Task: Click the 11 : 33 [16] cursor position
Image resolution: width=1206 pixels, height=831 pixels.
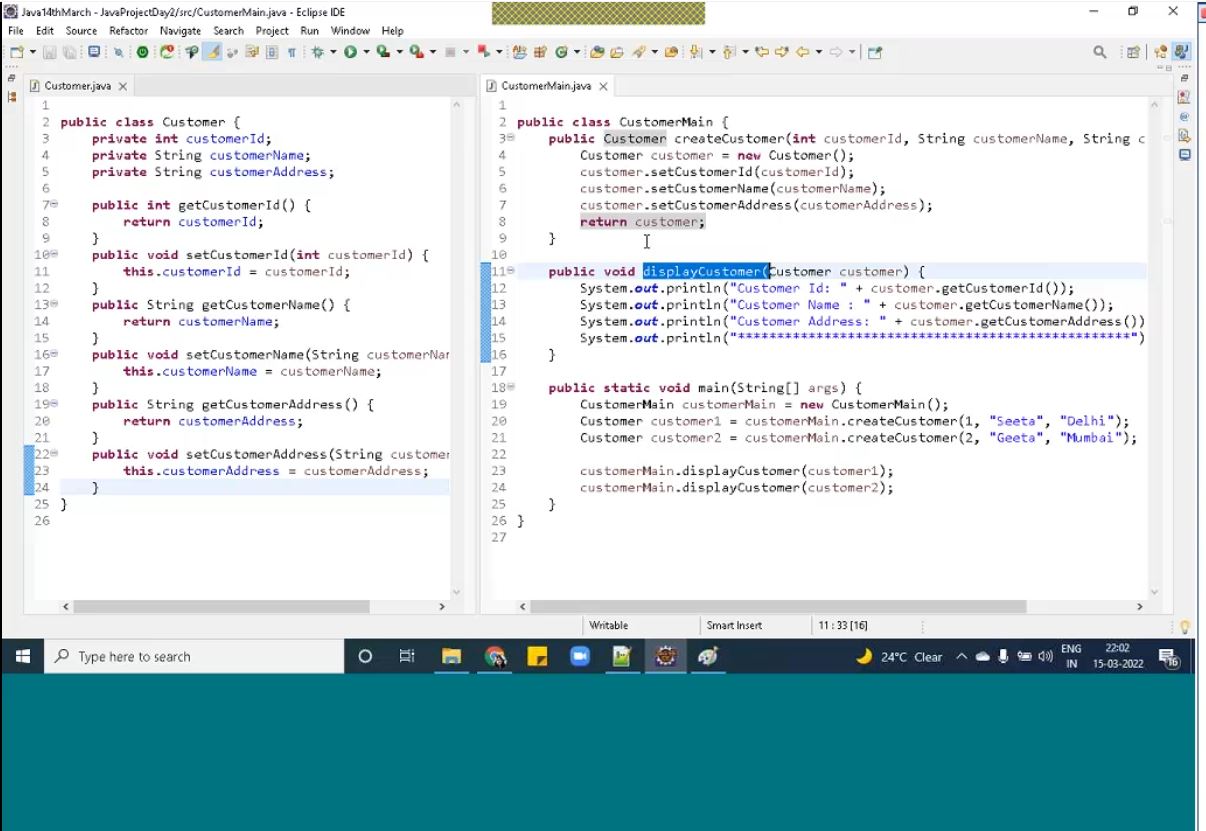Action: tap(843, 625)
